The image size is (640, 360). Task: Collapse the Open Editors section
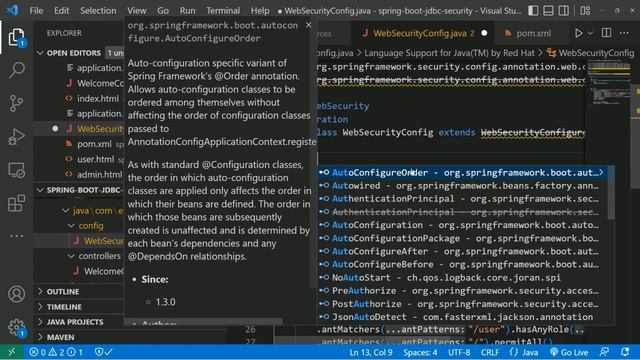pyautogui.click(x=40, y=53)
